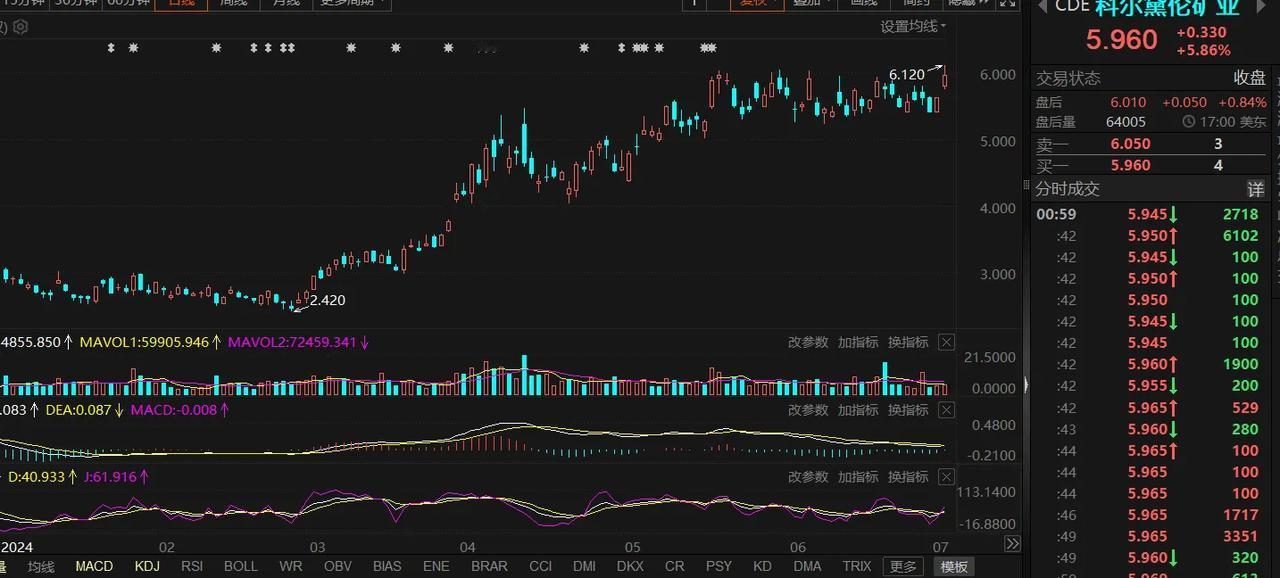Select the CCI indicator tab
The height and width of the screenshot is (578, 1280).
[540, 567]
